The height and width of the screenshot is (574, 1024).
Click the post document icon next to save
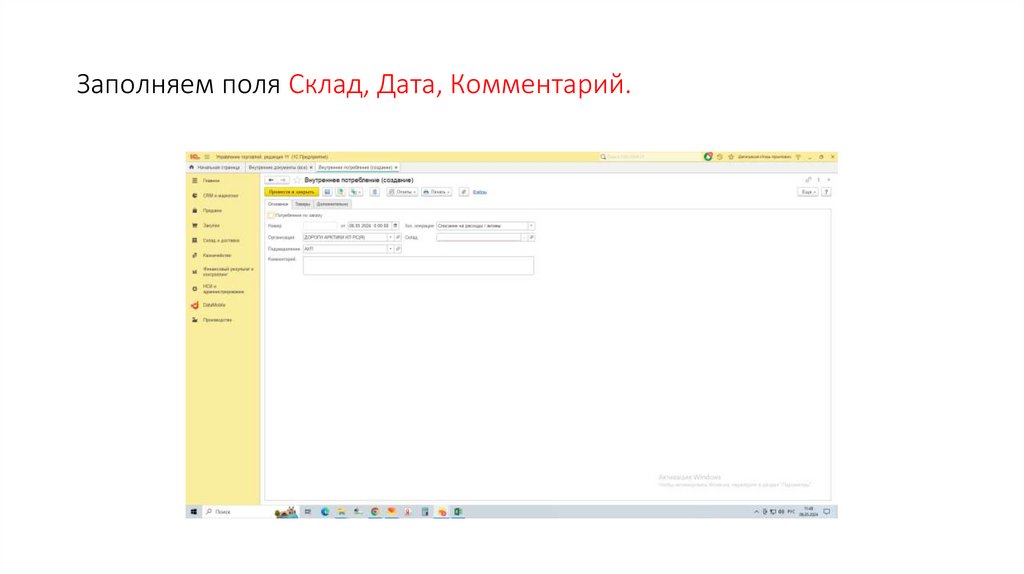pos(340,192)
